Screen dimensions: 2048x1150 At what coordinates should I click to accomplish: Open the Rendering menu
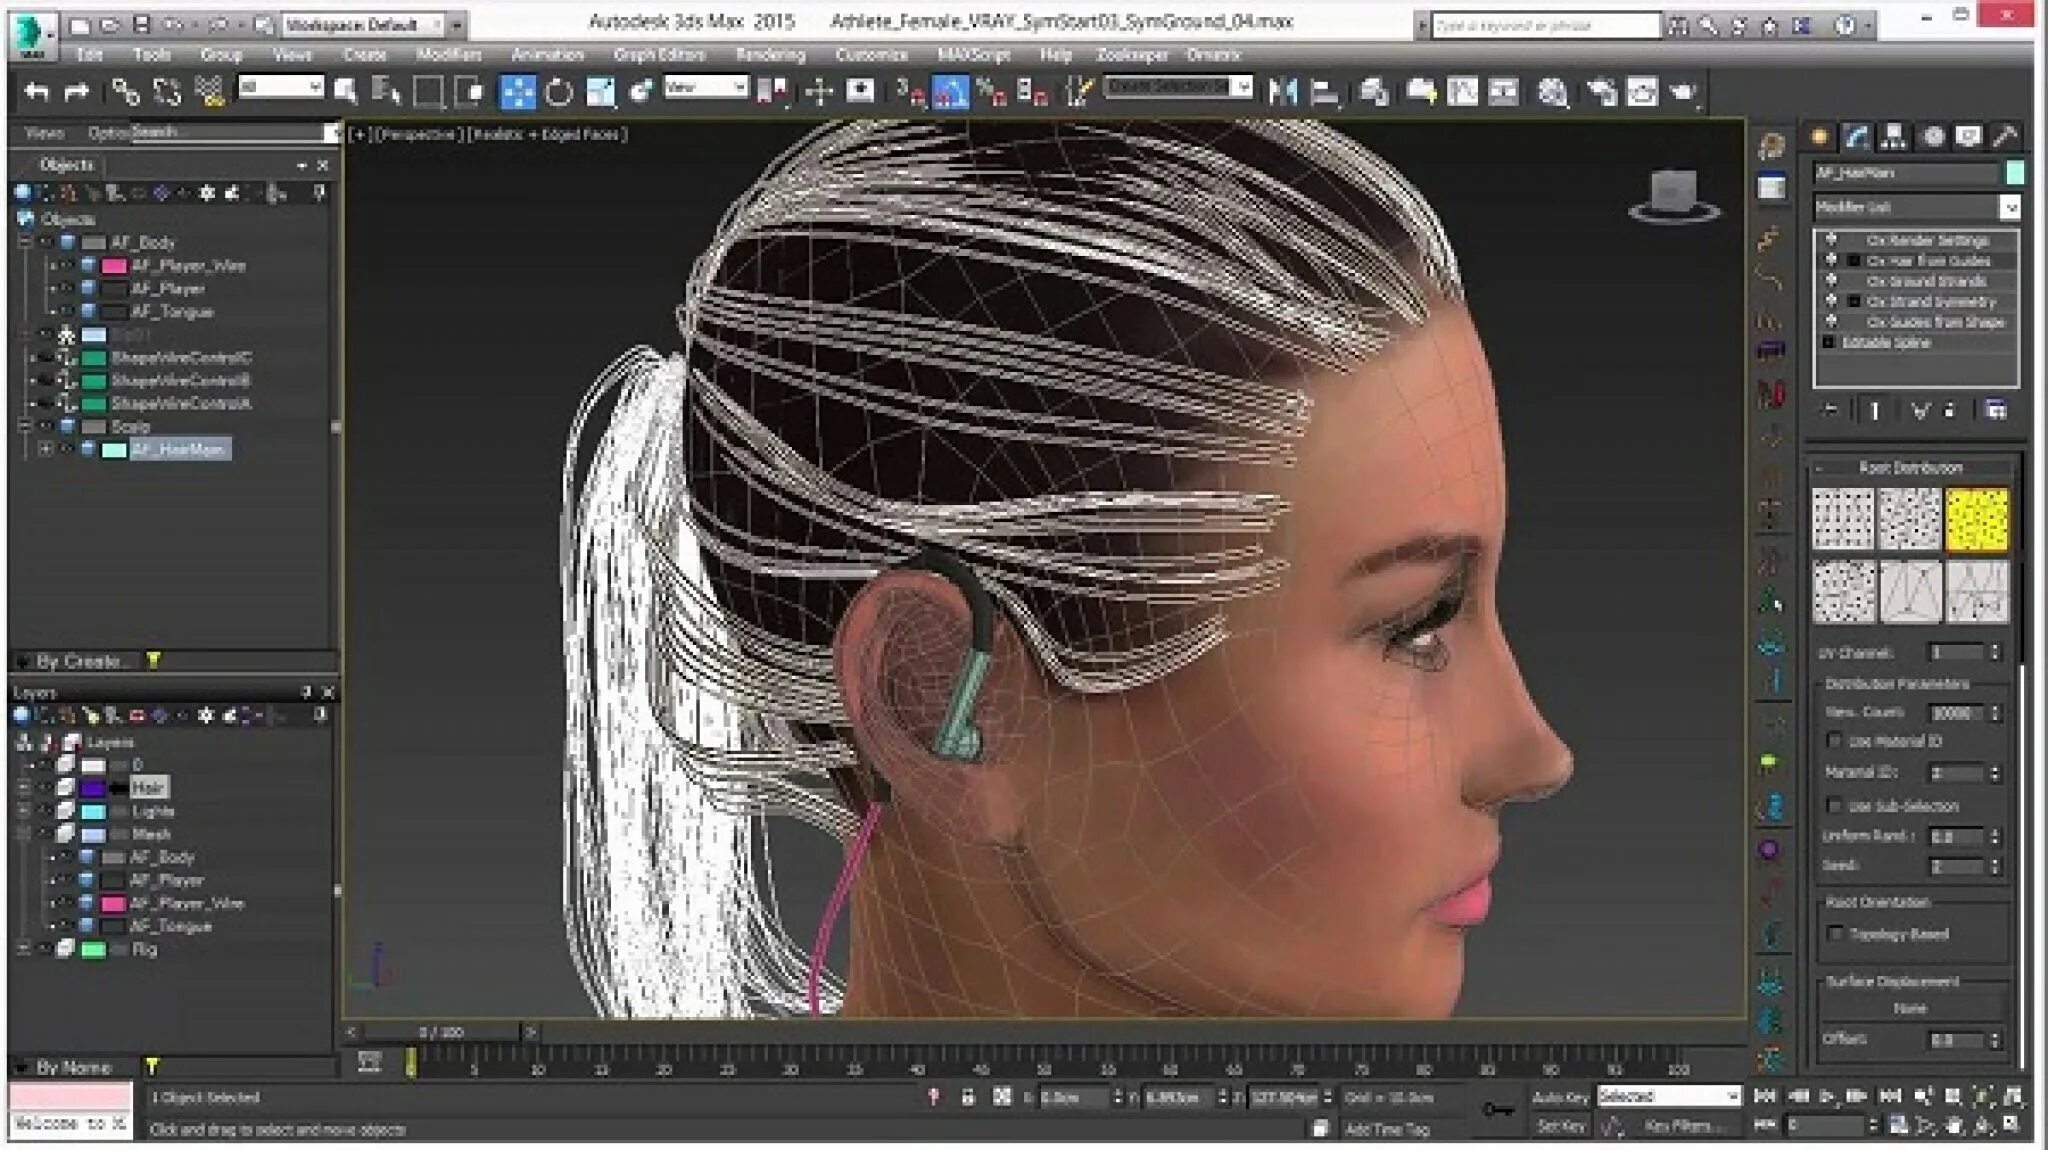tap(769, 55)
